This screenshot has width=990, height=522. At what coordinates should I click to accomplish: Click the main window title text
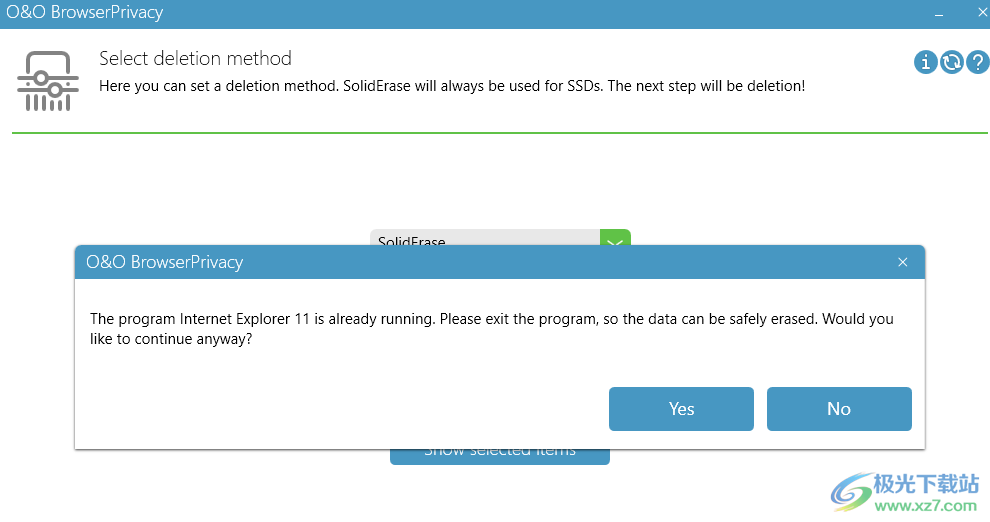point(84,13)
